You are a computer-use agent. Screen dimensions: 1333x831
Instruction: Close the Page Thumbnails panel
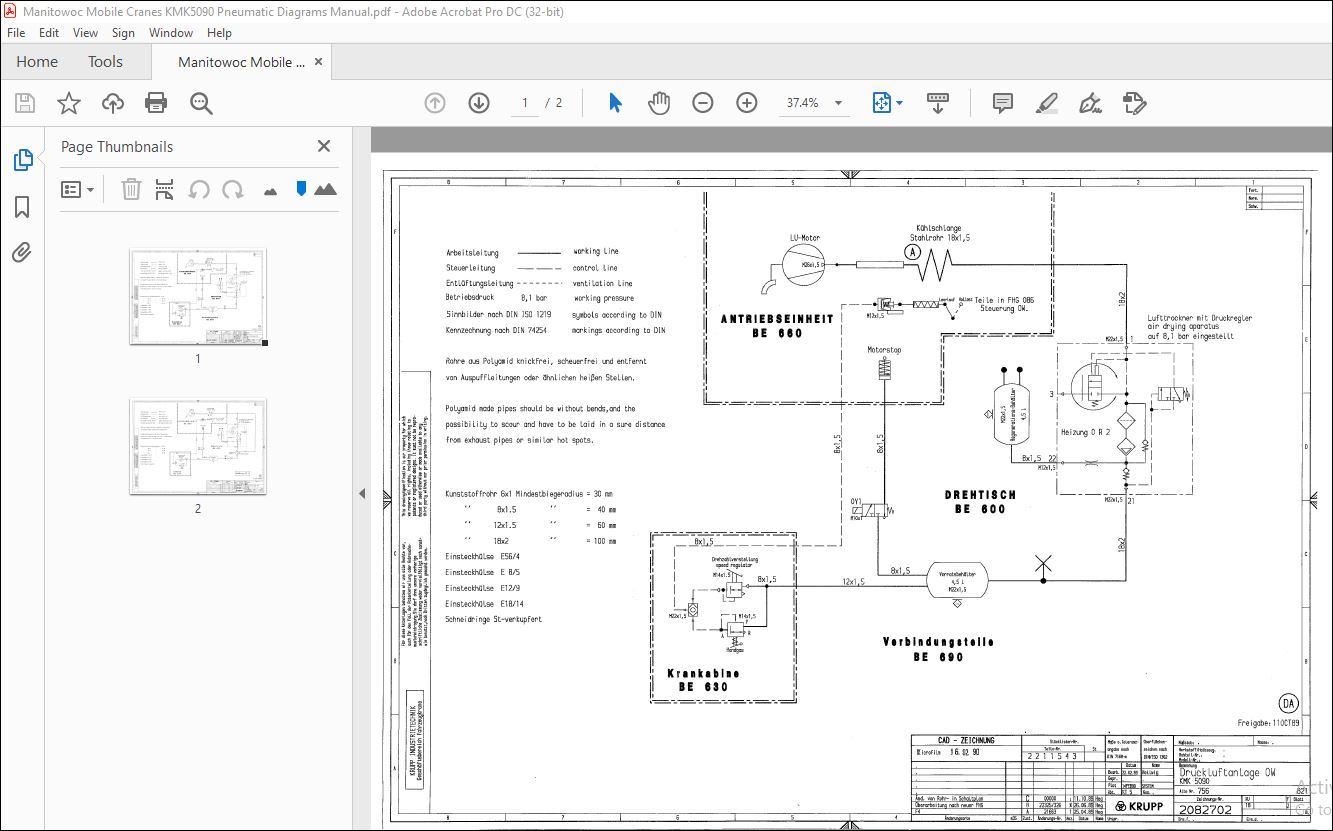tap(324, 146)
